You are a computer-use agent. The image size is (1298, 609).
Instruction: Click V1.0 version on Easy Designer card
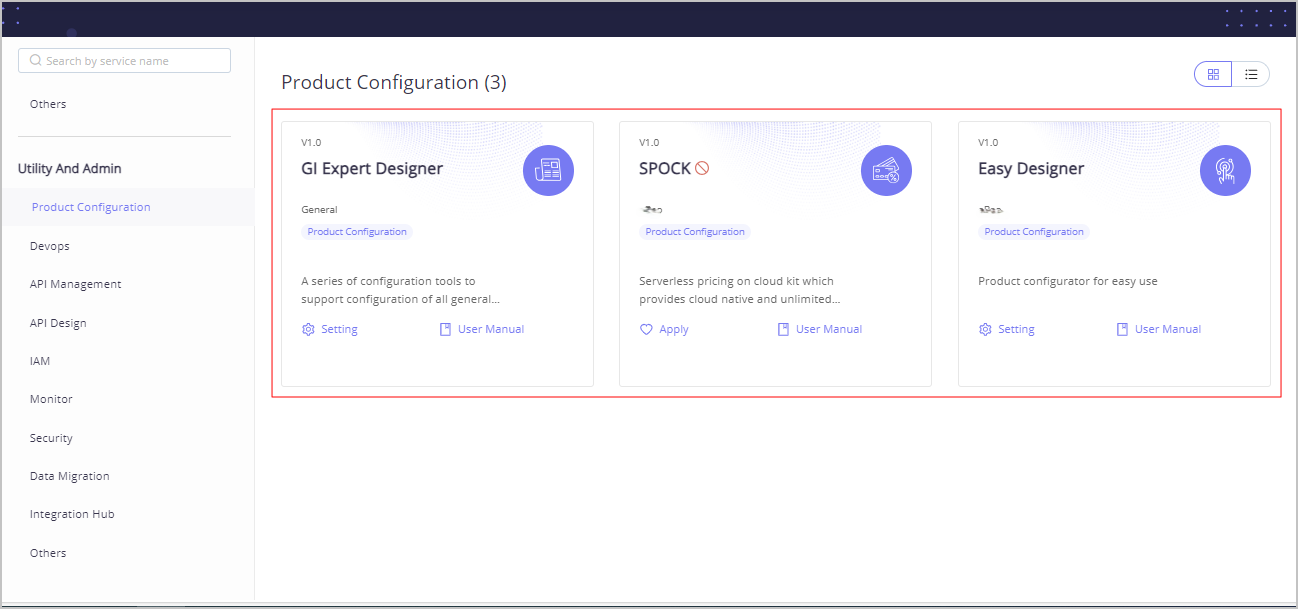(988, 143)
